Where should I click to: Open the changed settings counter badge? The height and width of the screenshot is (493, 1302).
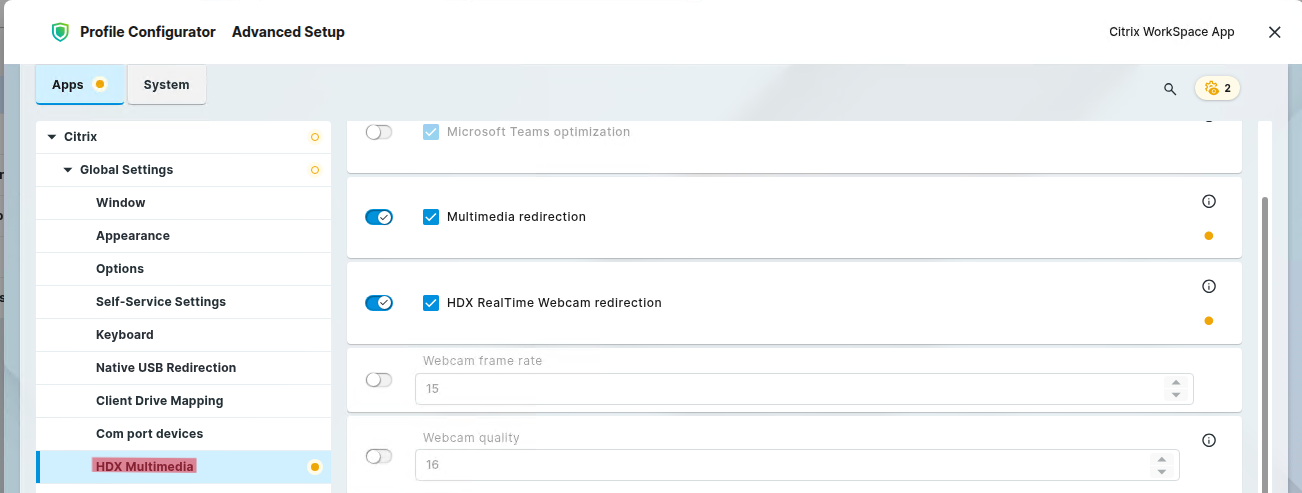coord(1217,88)
